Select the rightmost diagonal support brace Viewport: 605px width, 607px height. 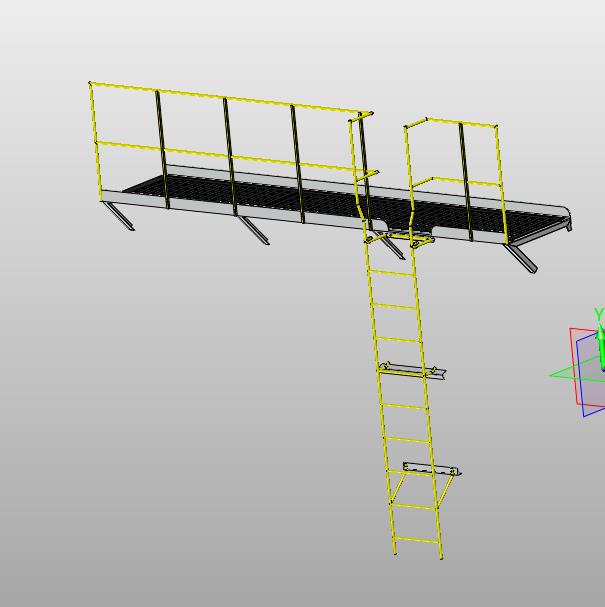(521, 259)
